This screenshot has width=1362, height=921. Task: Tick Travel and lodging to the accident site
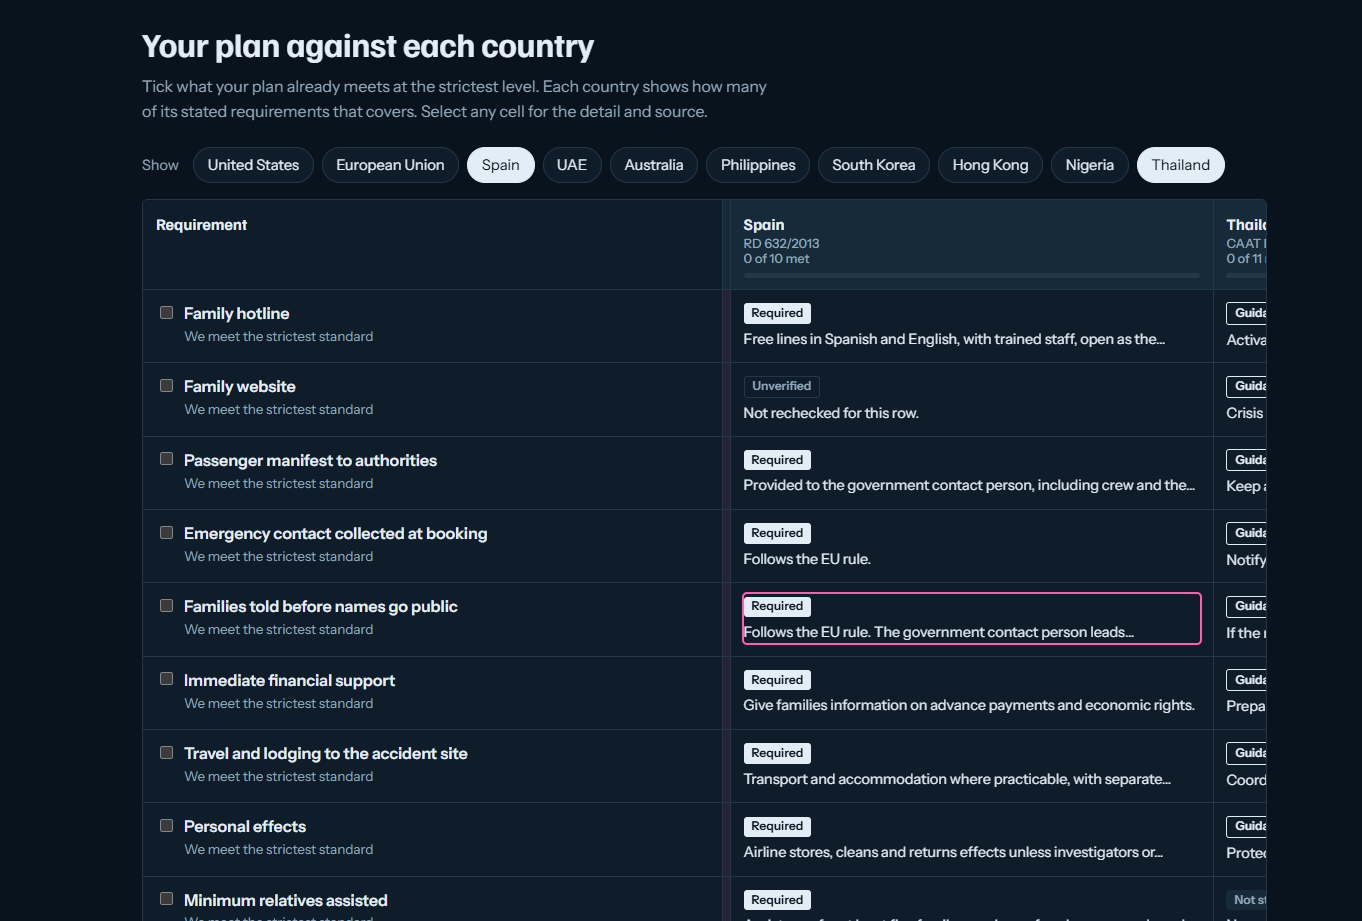click(167, 753)
